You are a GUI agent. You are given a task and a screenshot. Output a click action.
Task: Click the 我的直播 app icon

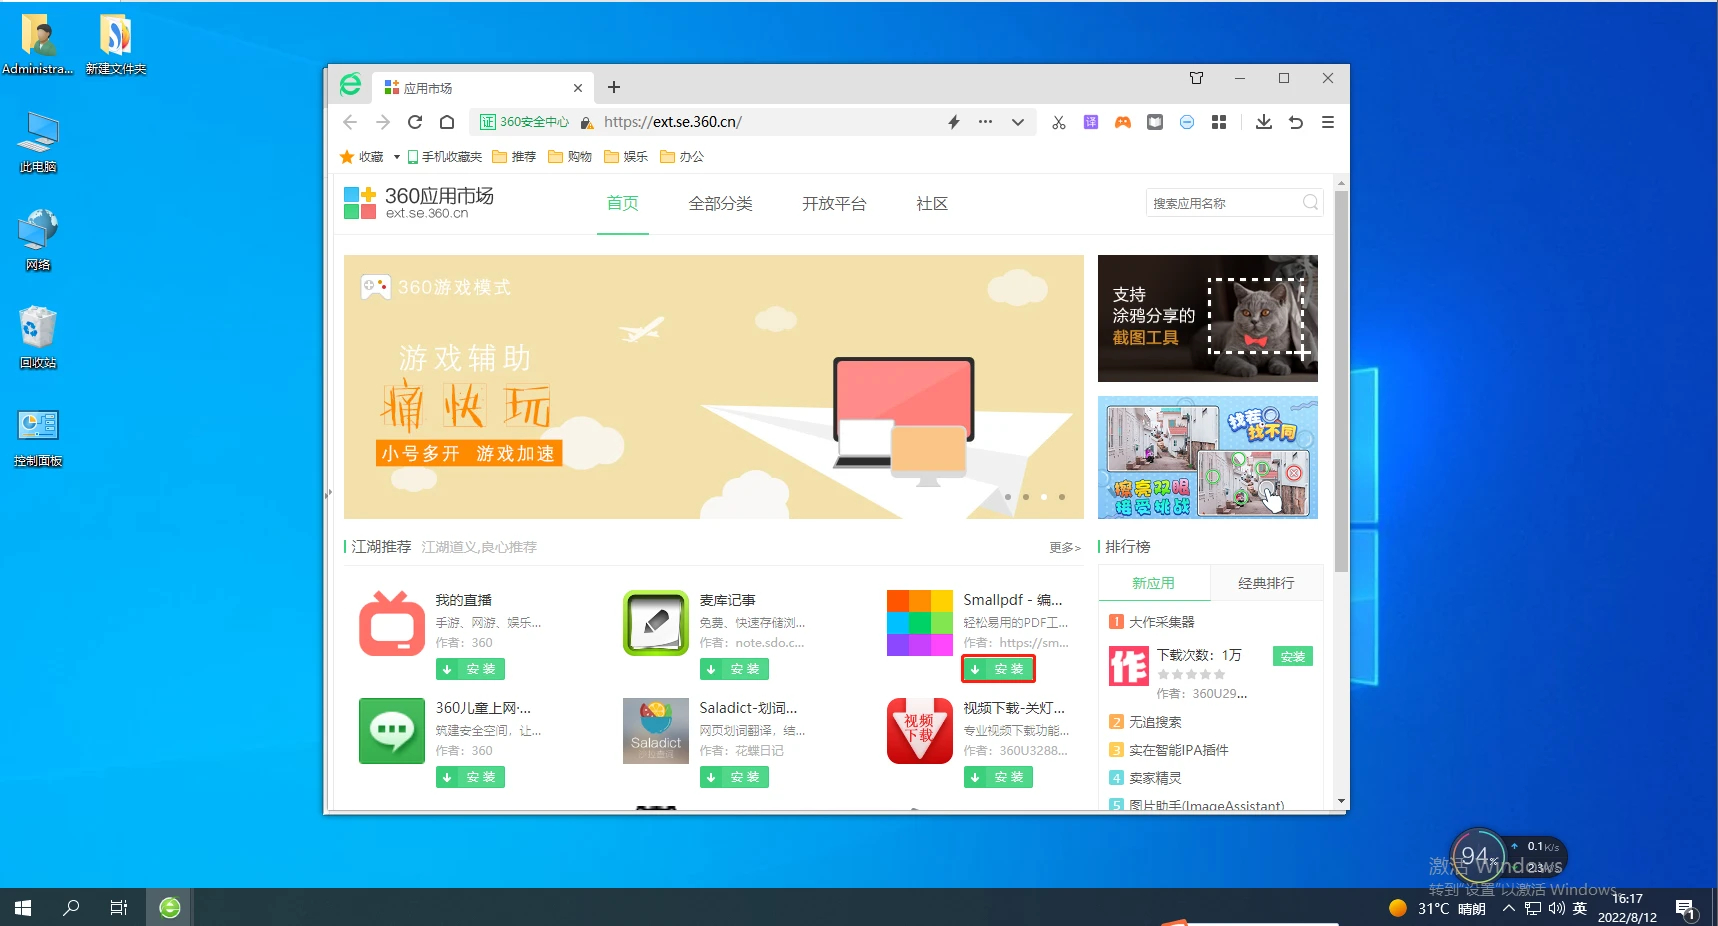[x=392, y=623]
